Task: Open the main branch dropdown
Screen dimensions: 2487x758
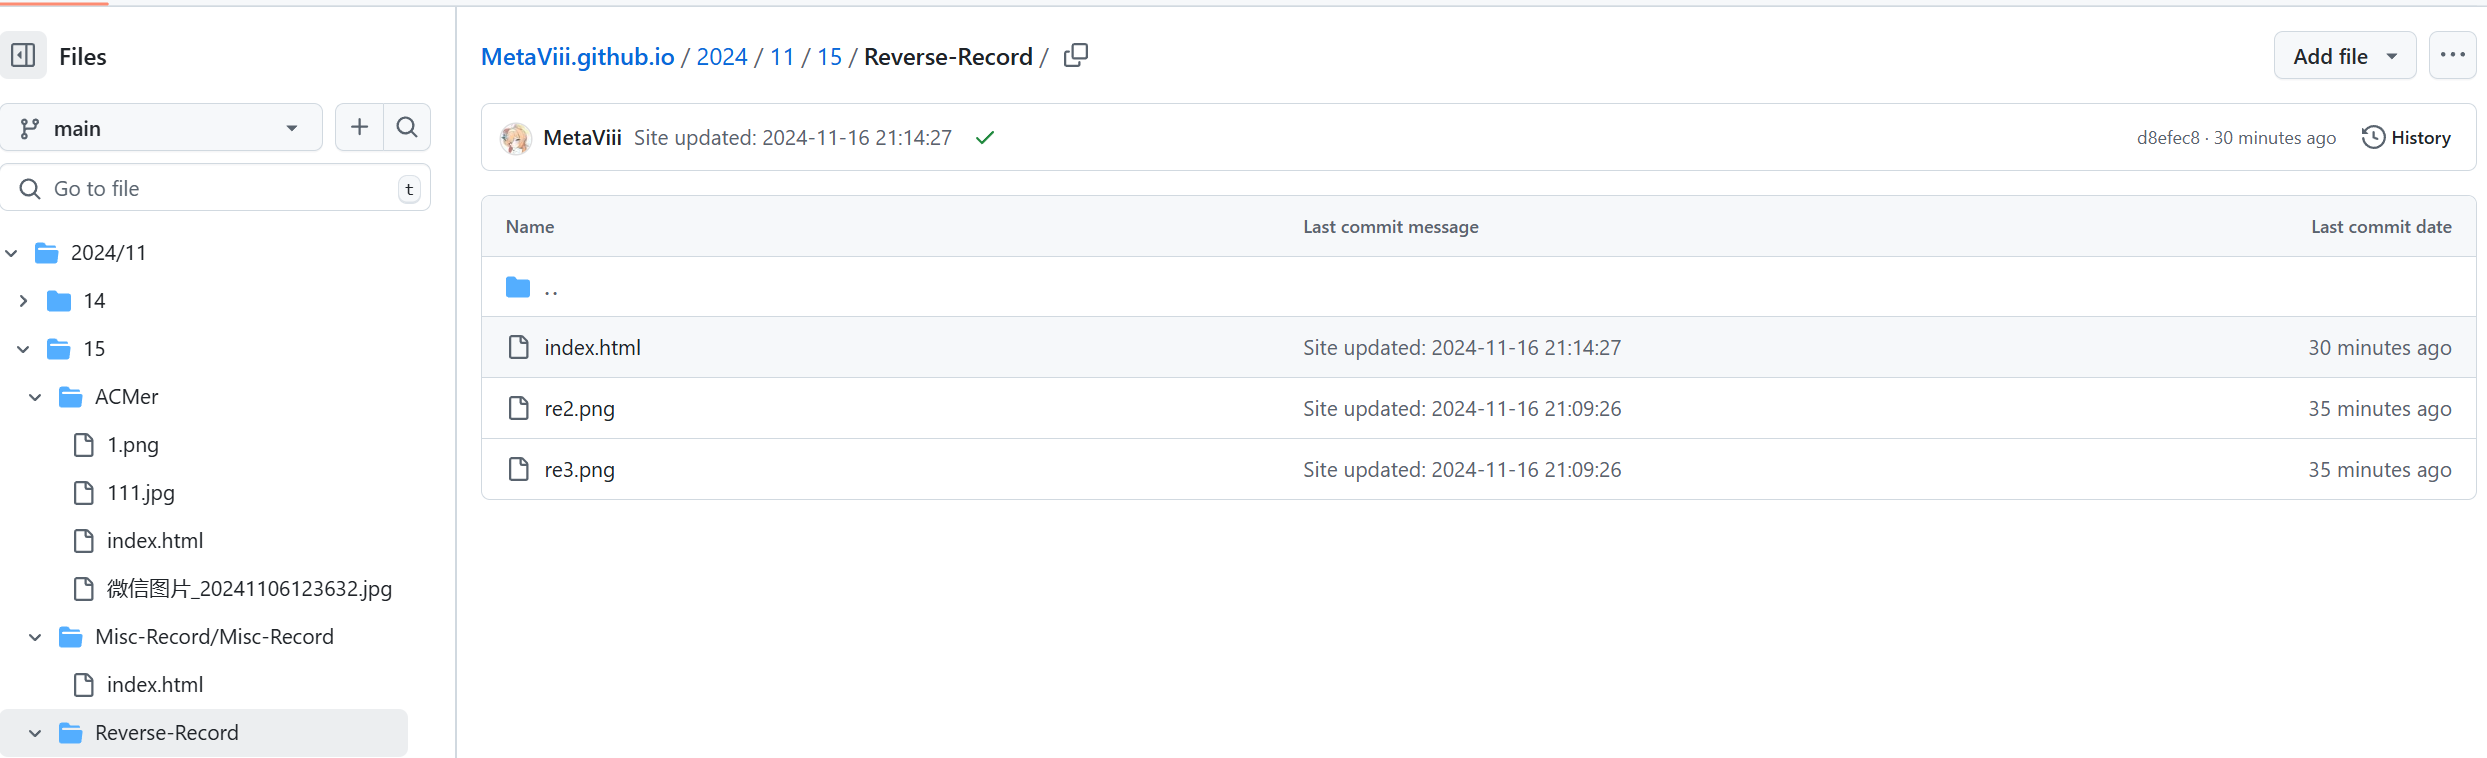Action: click(161, 128)
